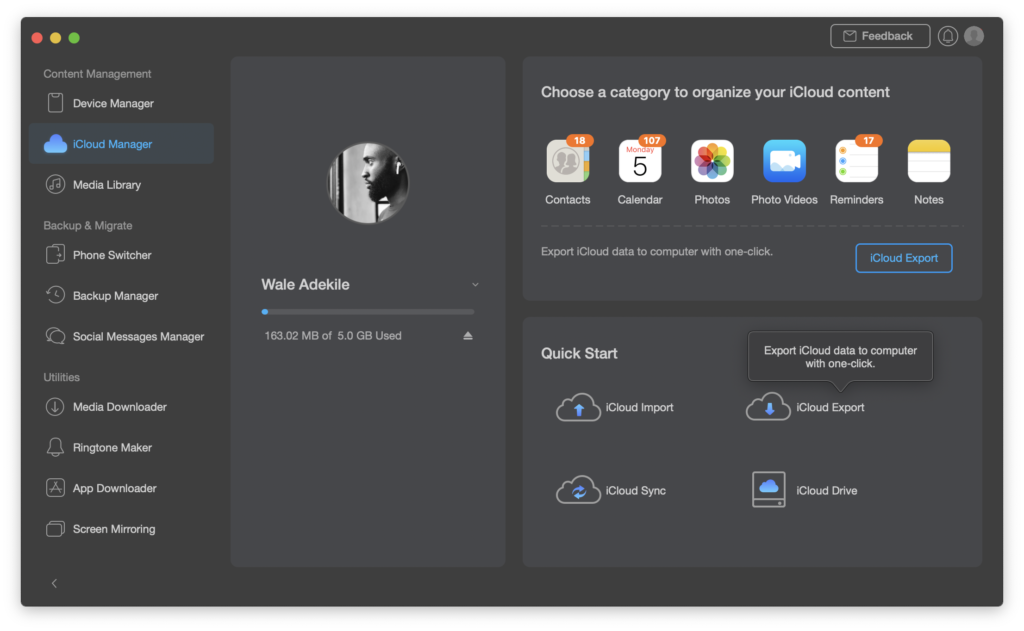Click the iCloud Import label
The height and width of the screenshot is (631, 1024).
point(639,407)
